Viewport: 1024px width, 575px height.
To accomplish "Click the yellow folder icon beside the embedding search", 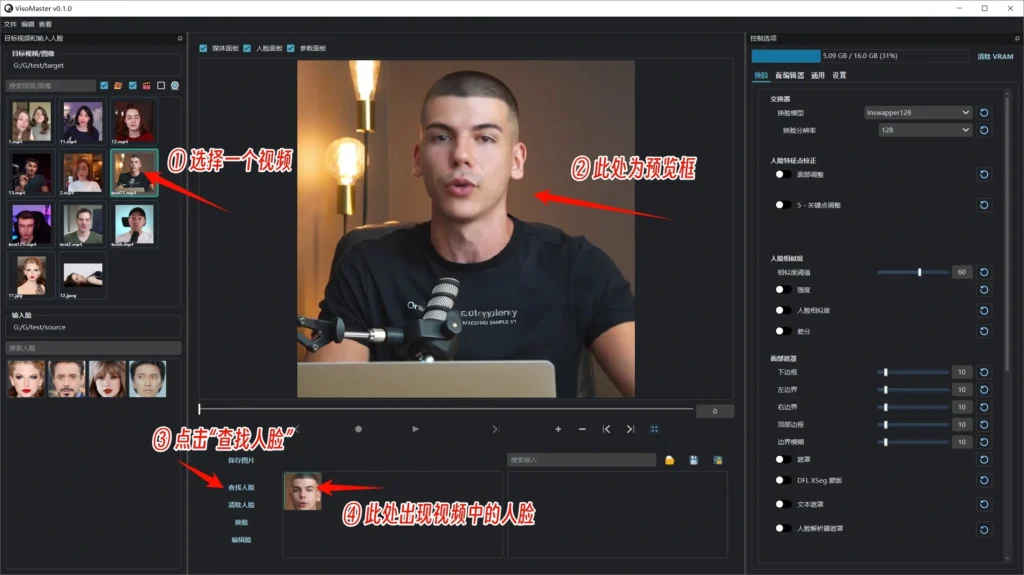I will 670,460.
